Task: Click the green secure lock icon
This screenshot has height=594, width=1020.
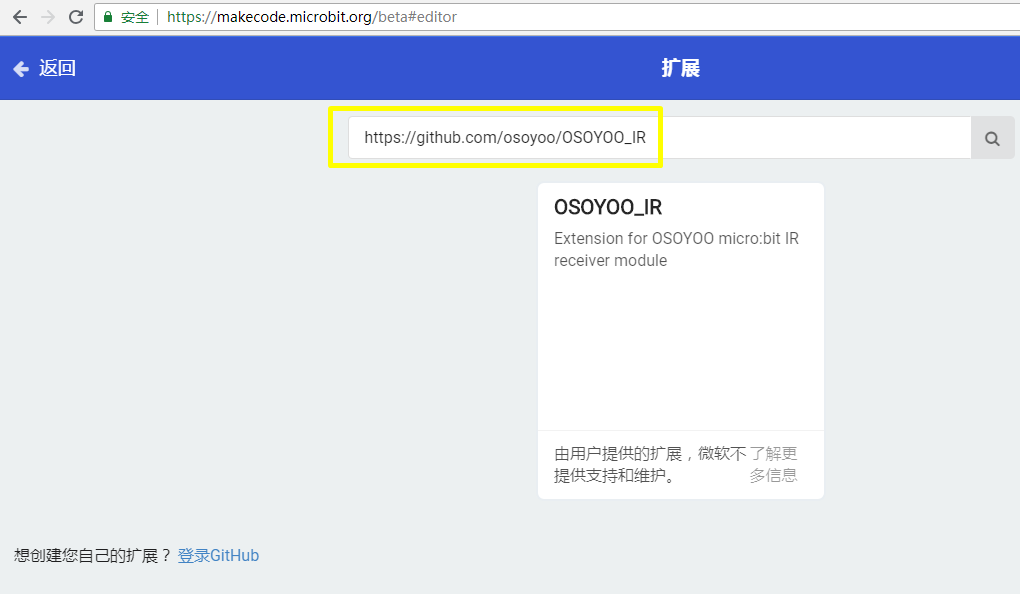Action: 108,16
